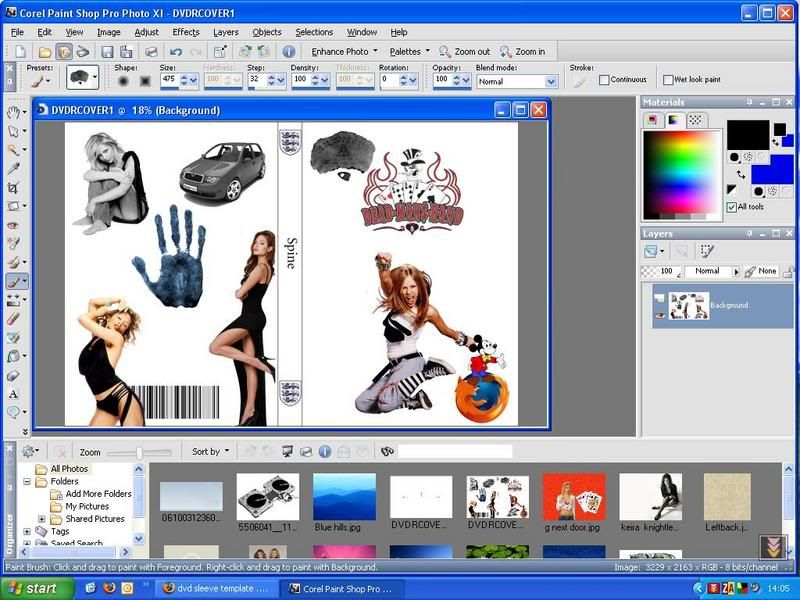
Task: Enable the Continuous stroke checkbox
Action: pos(605,80)
